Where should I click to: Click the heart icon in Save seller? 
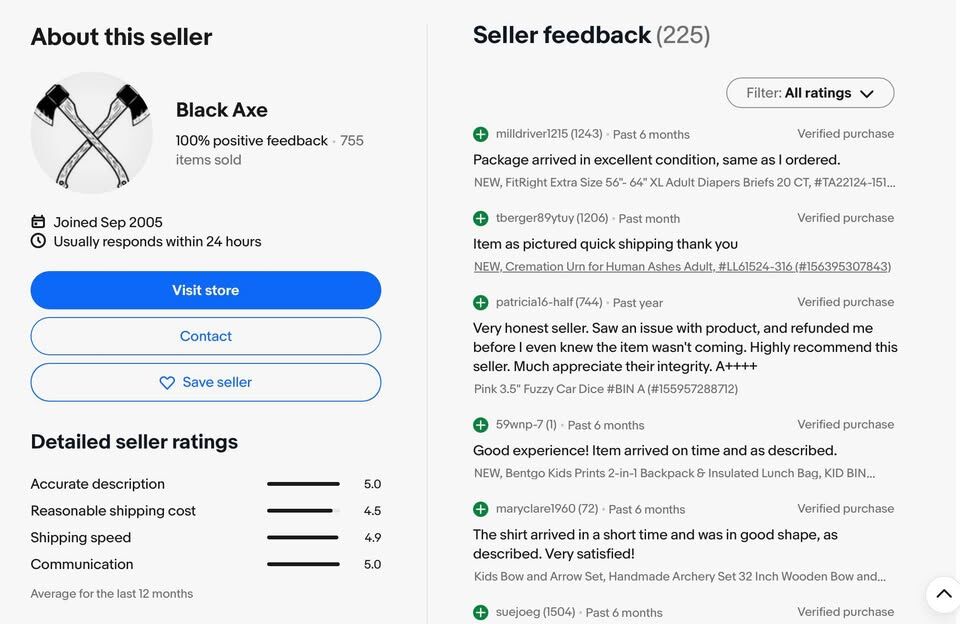[x=167, y=383]
